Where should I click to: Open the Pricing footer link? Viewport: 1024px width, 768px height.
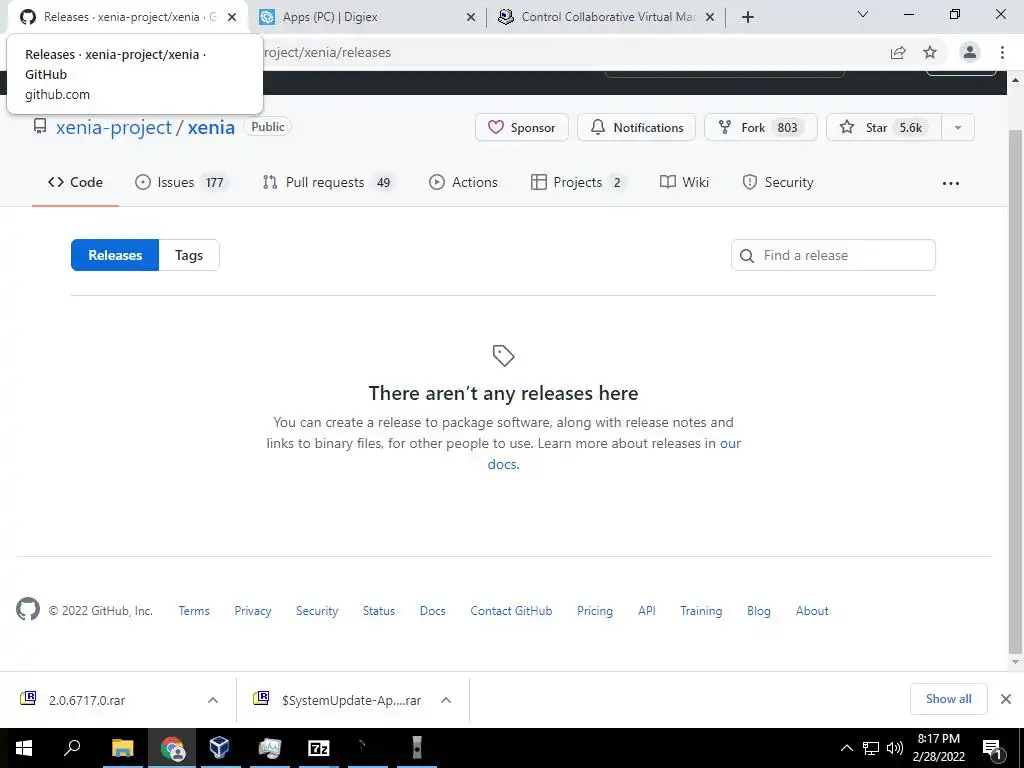pos(595,611)
